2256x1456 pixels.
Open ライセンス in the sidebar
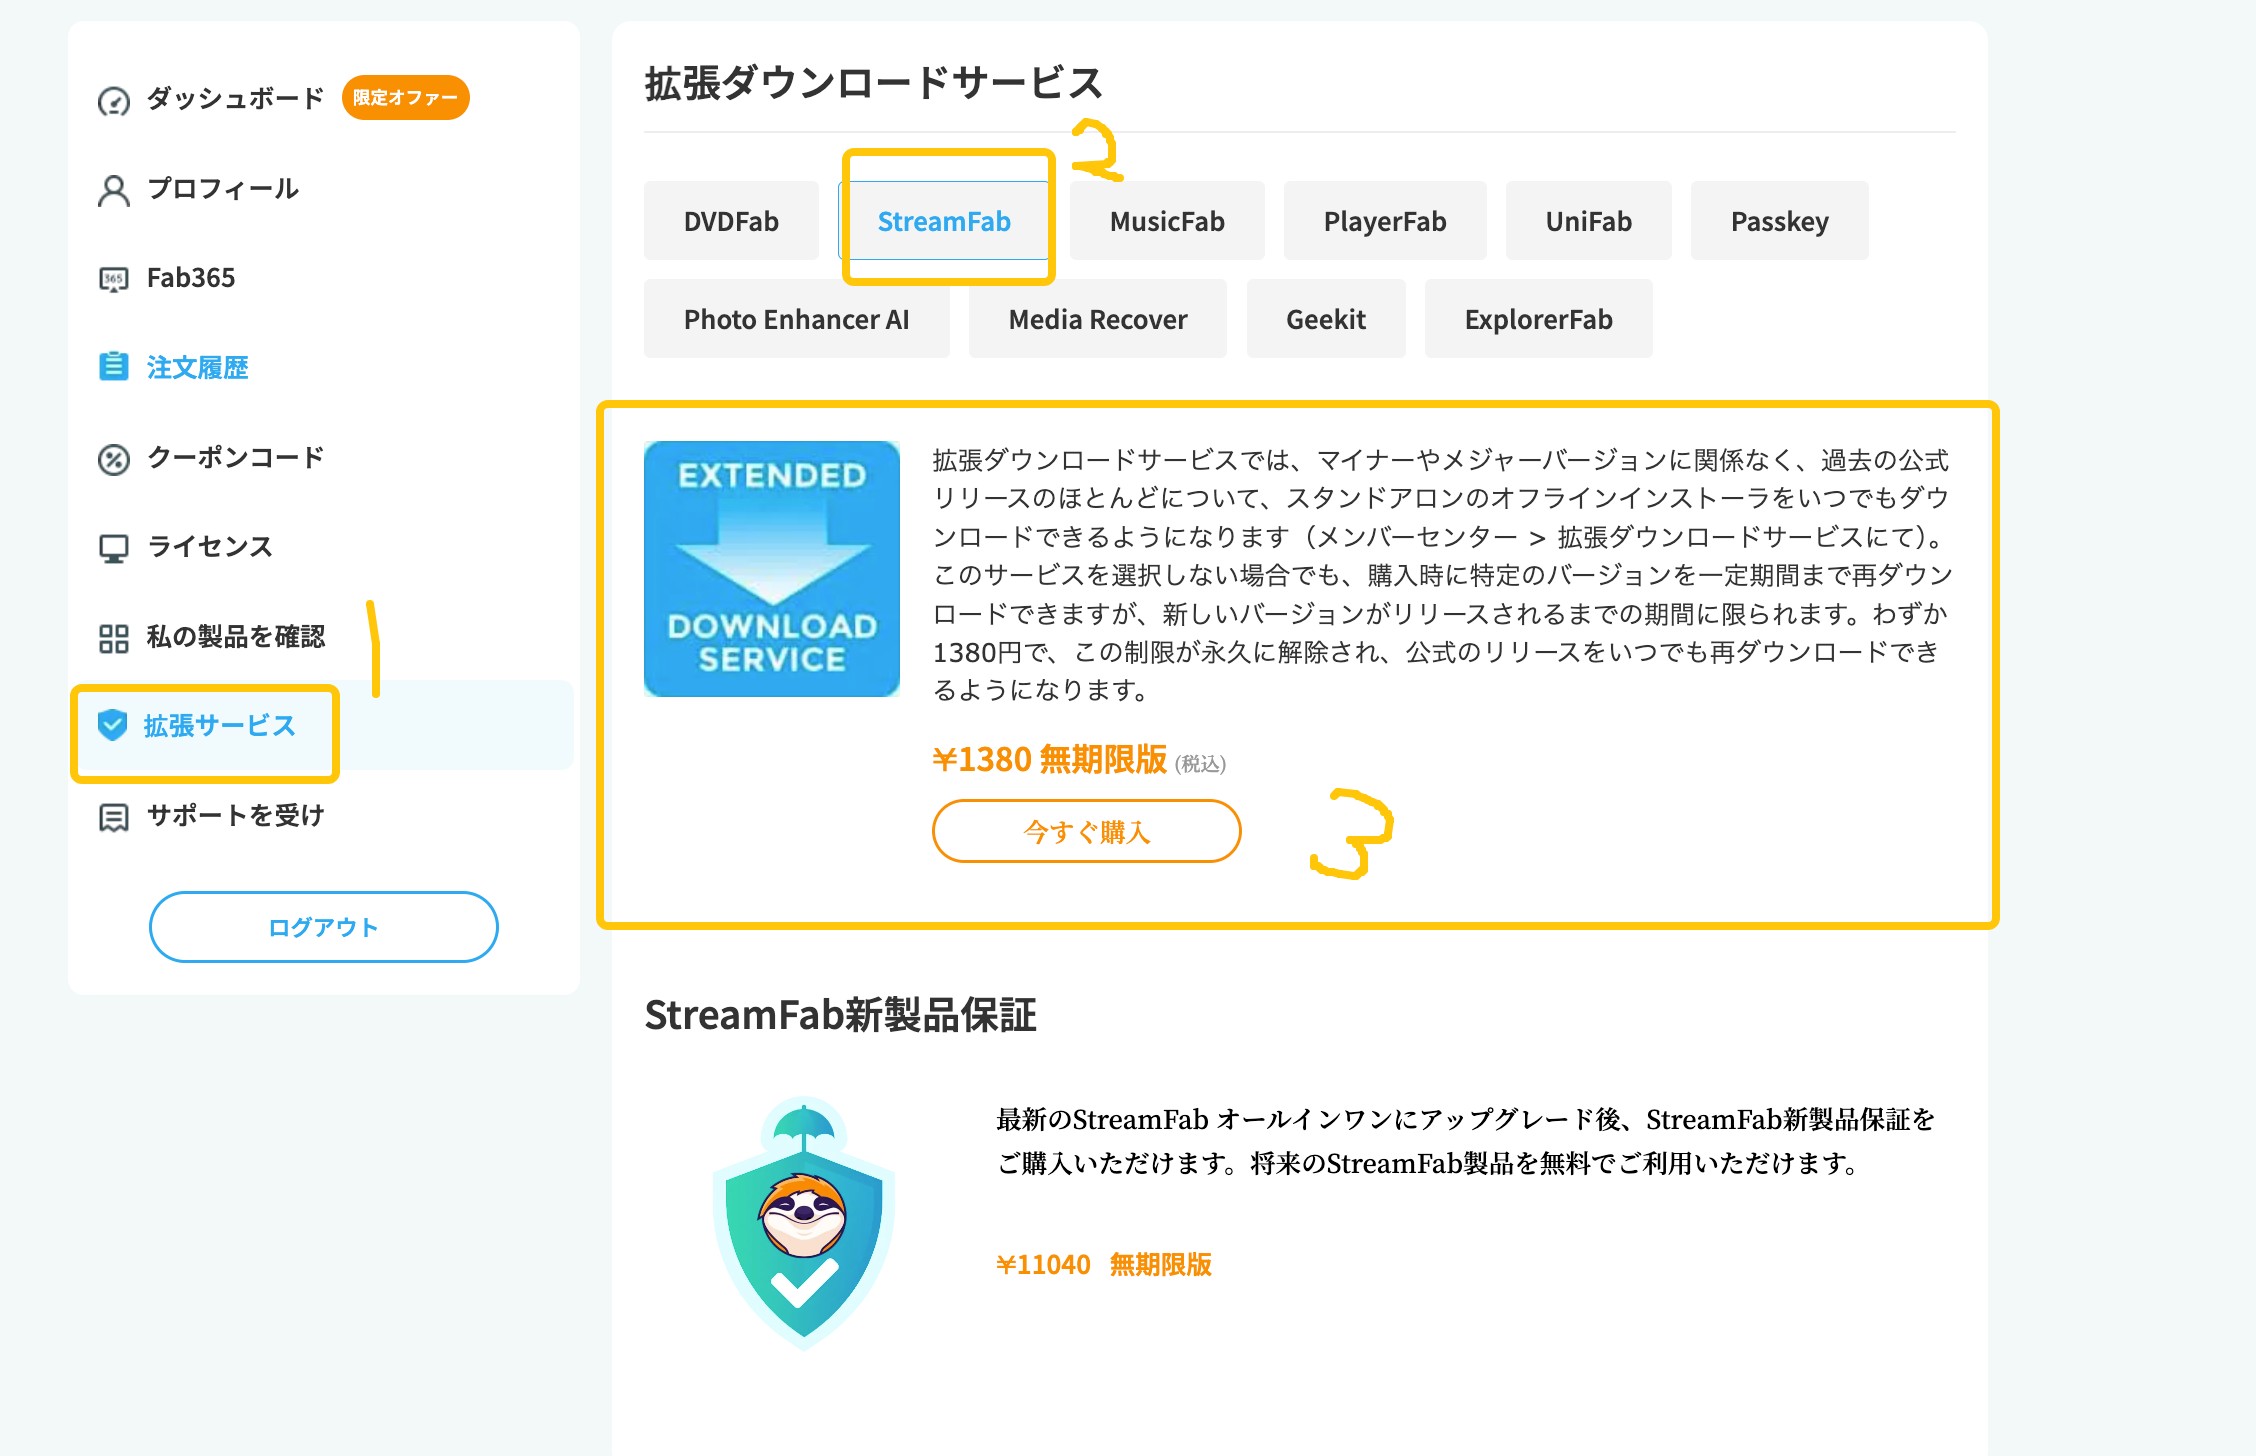[210, 546]
